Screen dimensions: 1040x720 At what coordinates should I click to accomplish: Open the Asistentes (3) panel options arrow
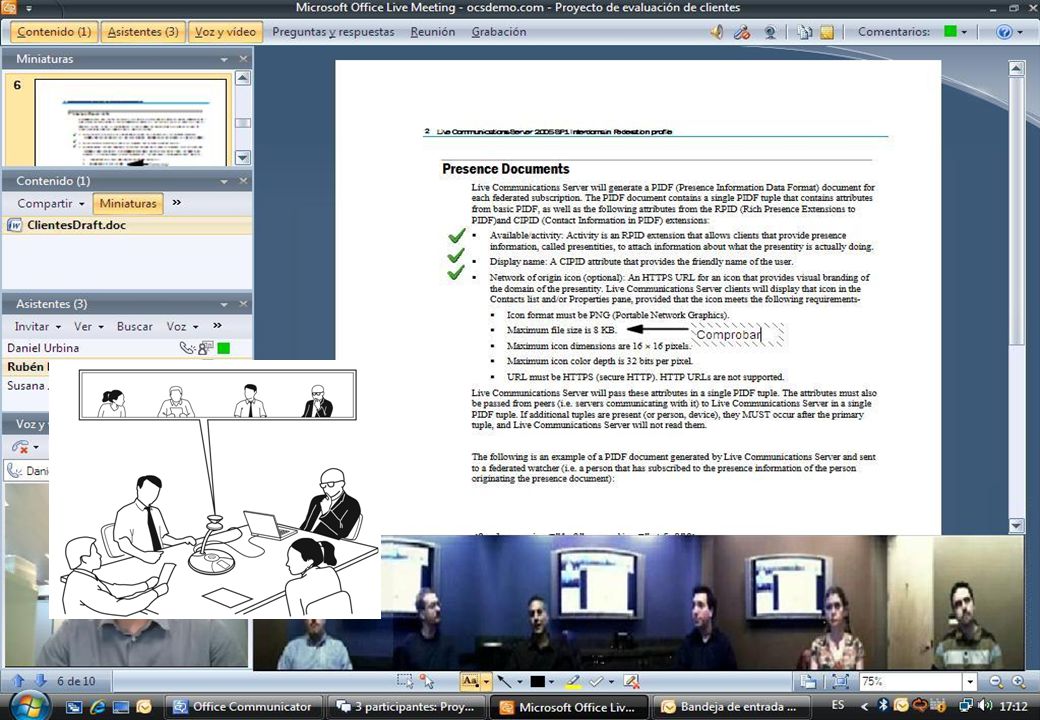pos(224,304)
